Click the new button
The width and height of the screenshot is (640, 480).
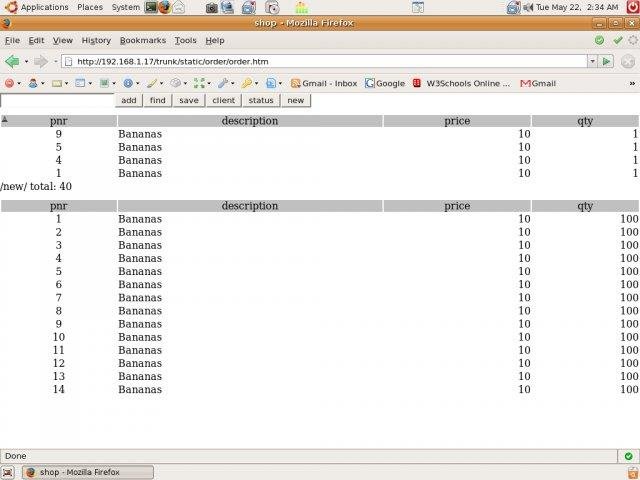click(296, 100)
